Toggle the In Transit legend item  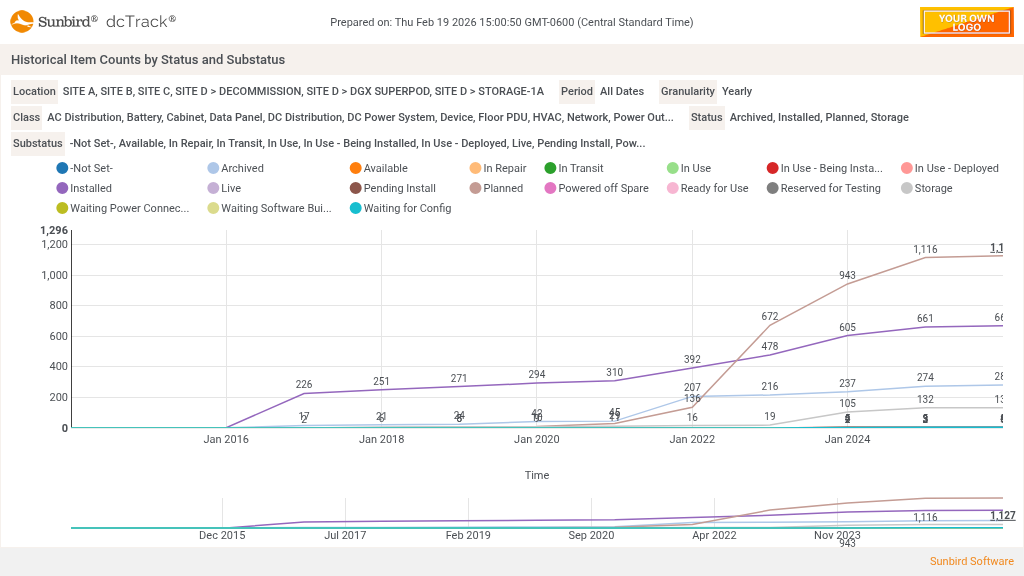tap(580, 168)
